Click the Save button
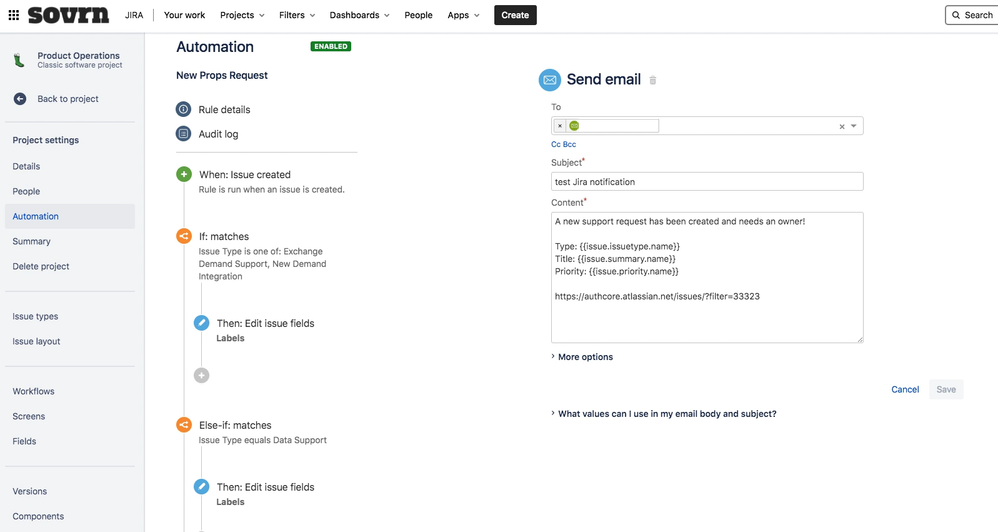Image resolution: width=998 pixels, height=532 pixels. click(x=946, y=389)
